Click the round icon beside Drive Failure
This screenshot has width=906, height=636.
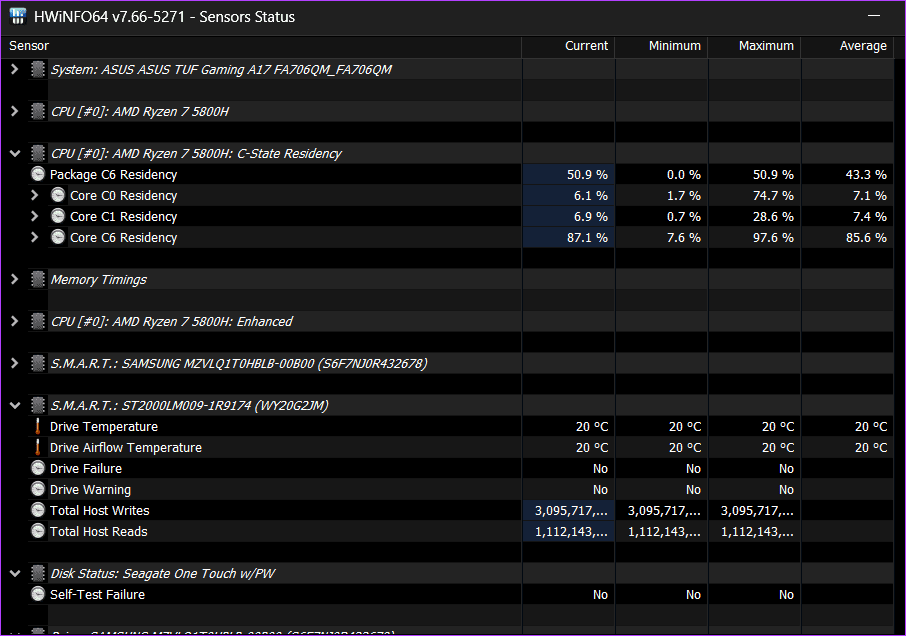click(38, 469)
